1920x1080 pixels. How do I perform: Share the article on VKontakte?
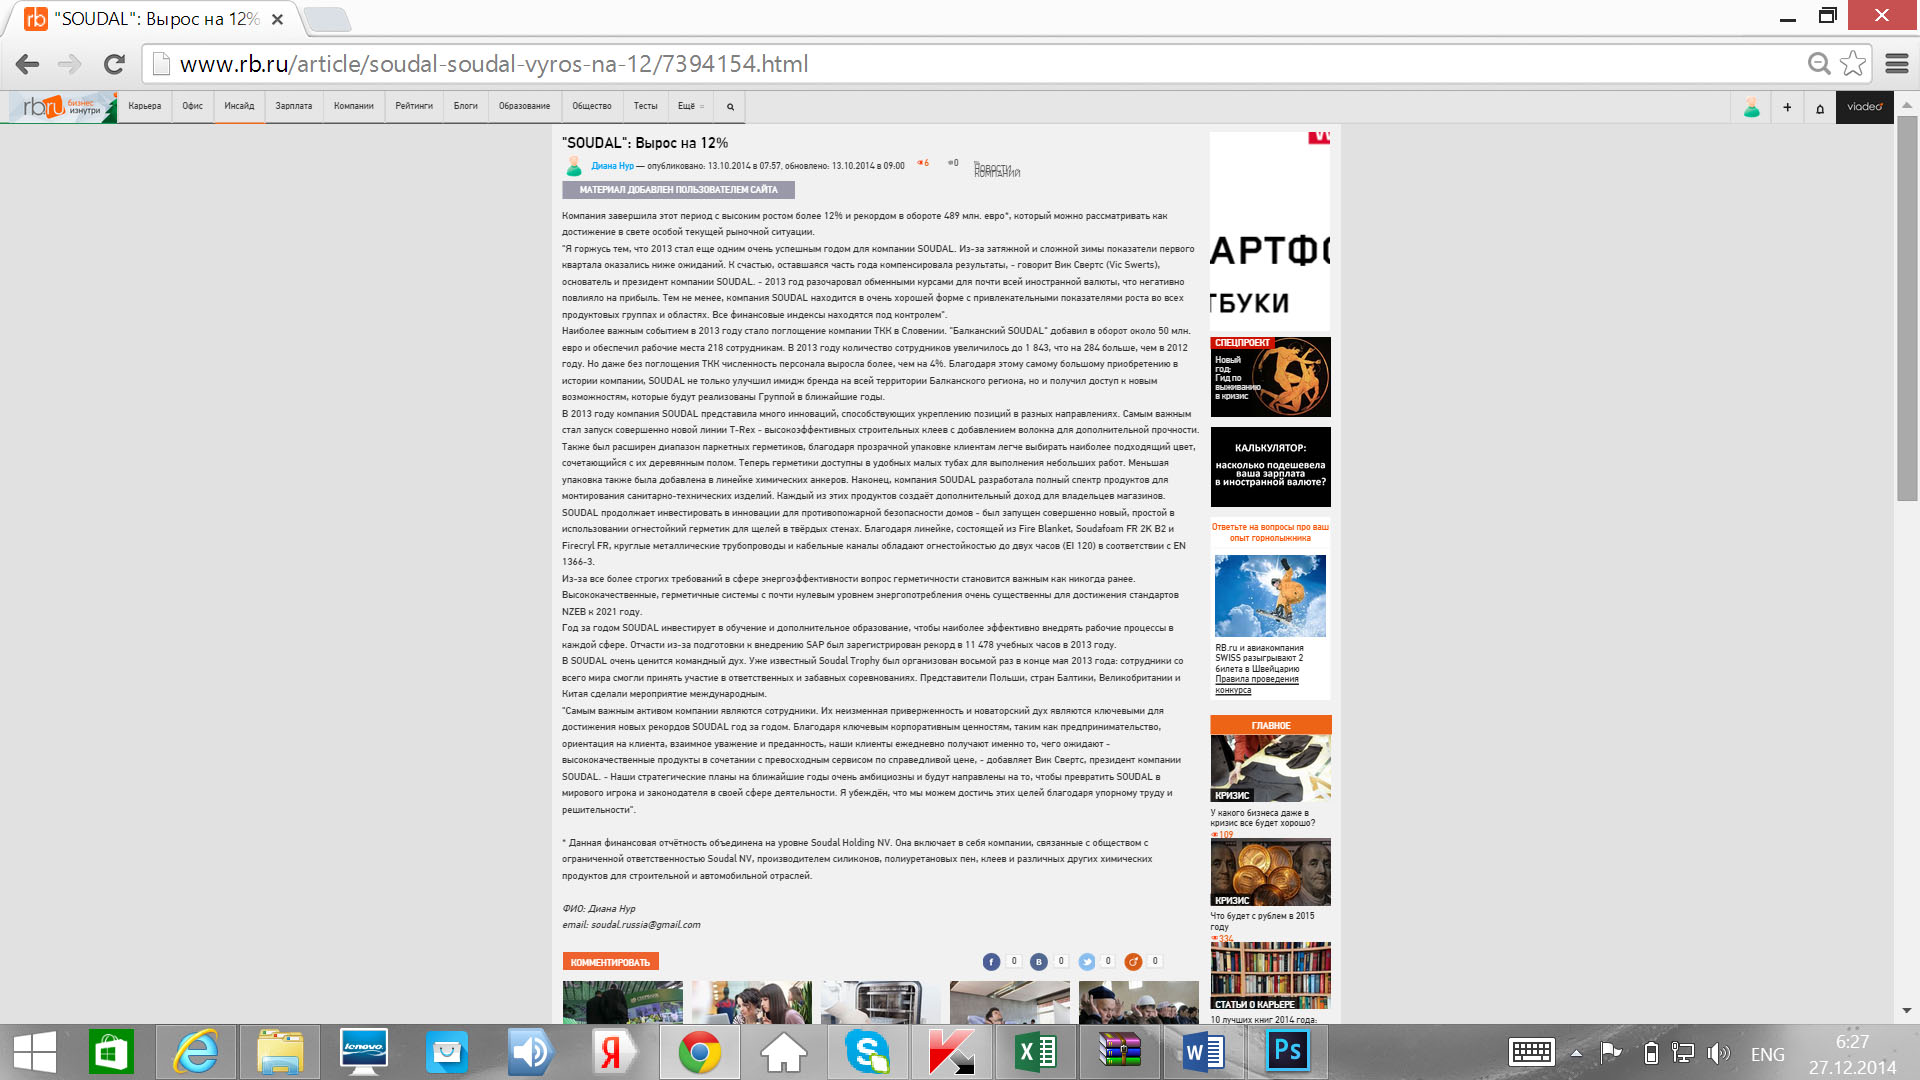(x=1039, y=962)
